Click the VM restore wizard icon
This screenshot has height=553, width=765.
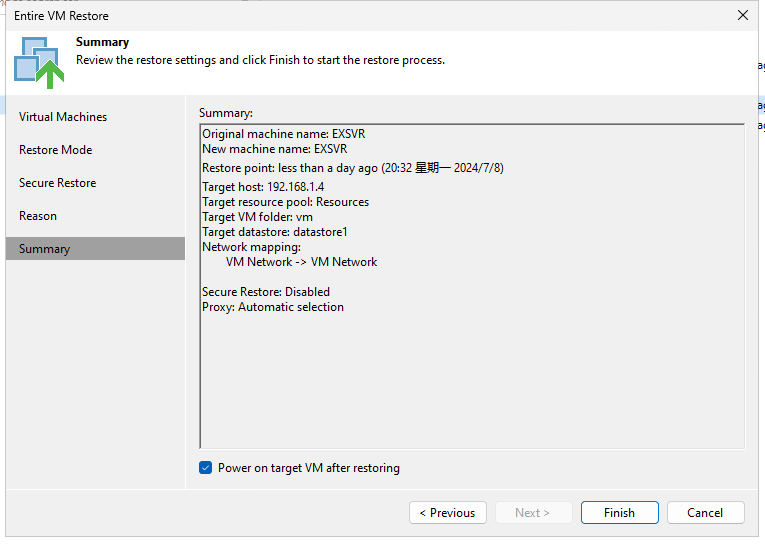coord(39,62)
